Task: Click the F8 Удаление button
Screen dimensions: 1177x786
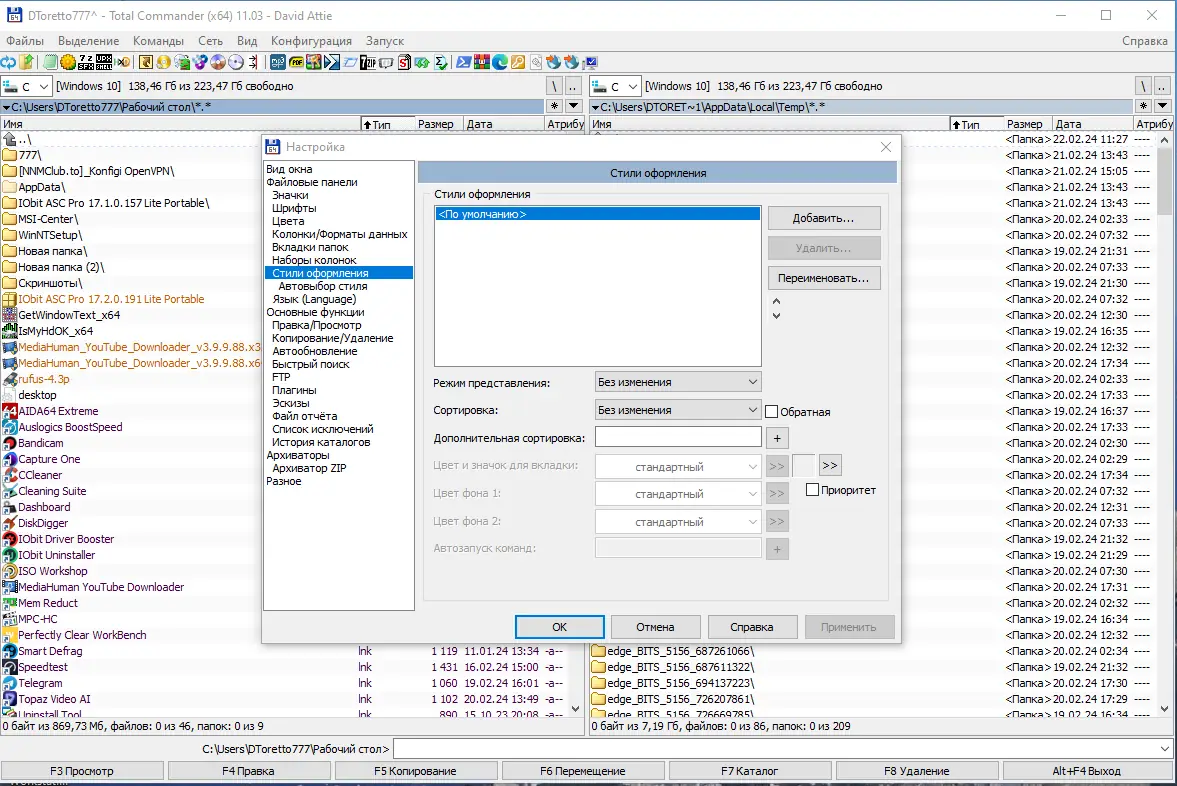Action: click(917, 771)
